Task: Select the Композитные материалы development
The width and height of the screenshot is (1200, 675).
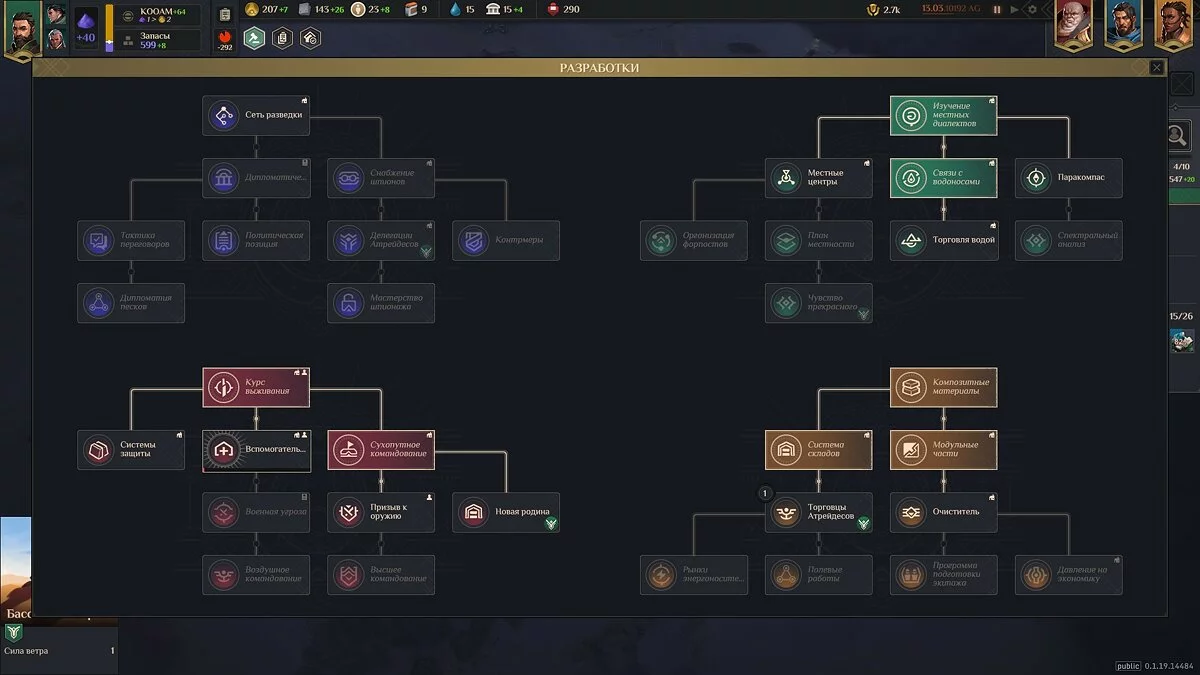Action: [x=944, y=387]
